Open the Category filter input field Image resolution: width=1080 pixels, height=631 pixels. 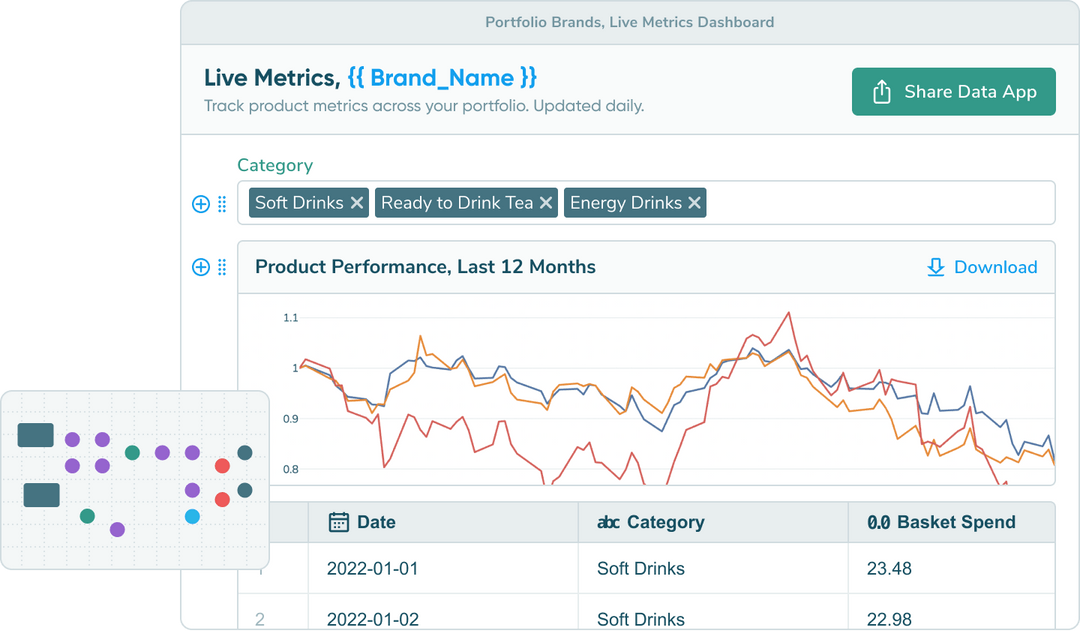point(880,202)
